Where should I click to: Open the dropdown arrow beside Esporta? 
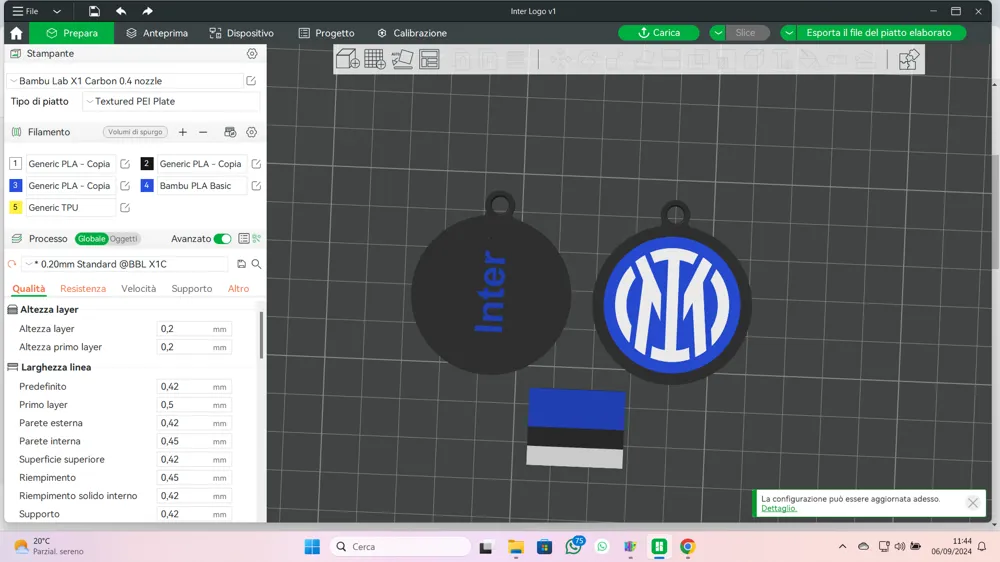pos(789,33)
